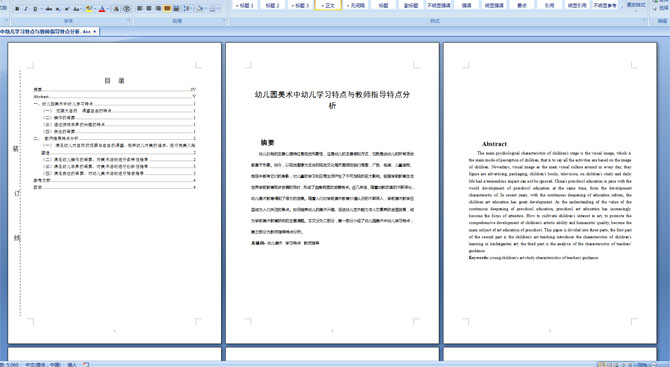This screenshot has width=670, height=367.
Task: Center the paragraph text
Action: [x=149, y=9]
